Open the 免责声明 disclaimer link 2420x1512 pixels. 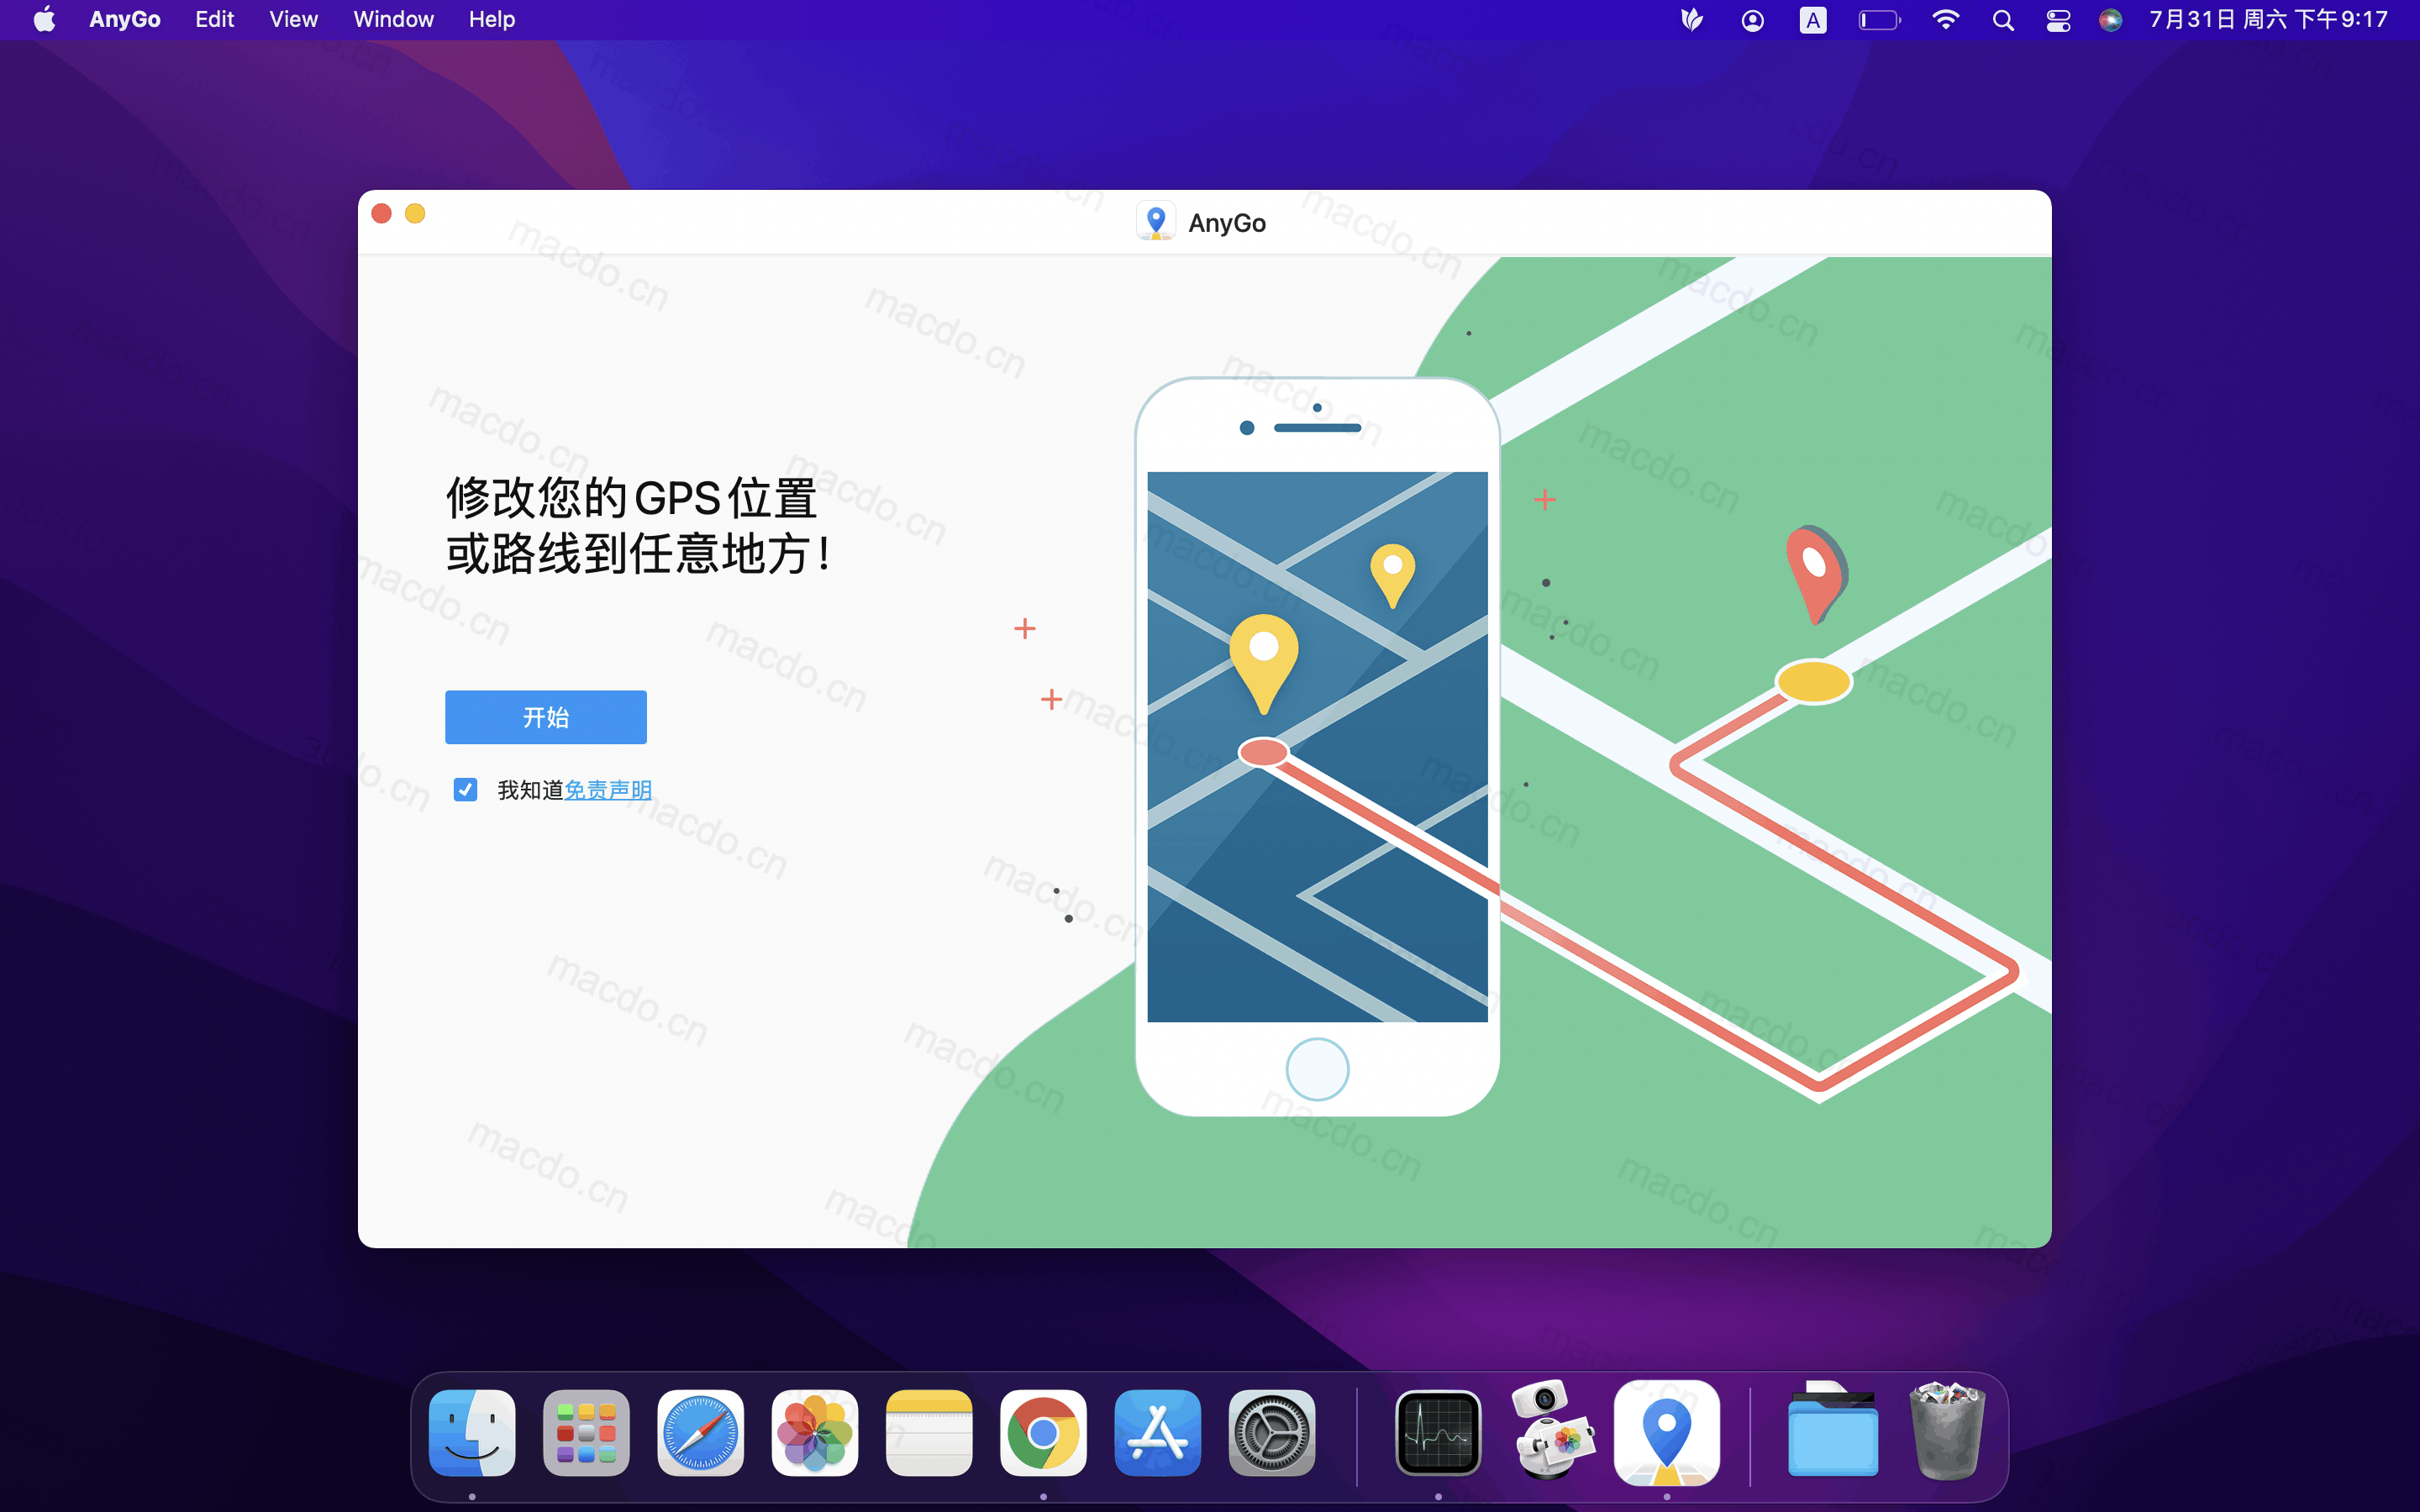[608, 790]
